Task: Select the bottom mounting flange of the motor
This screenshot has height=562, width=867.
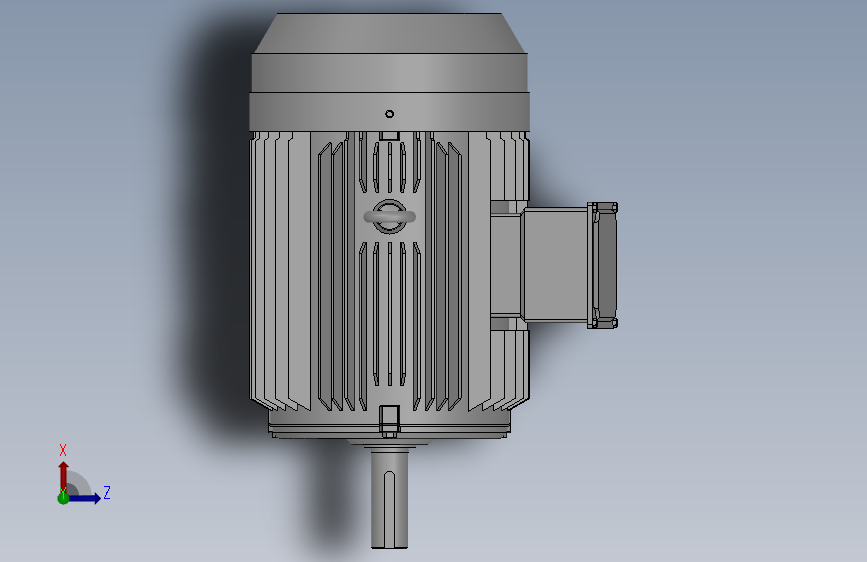Action: (x=389, y=429)
